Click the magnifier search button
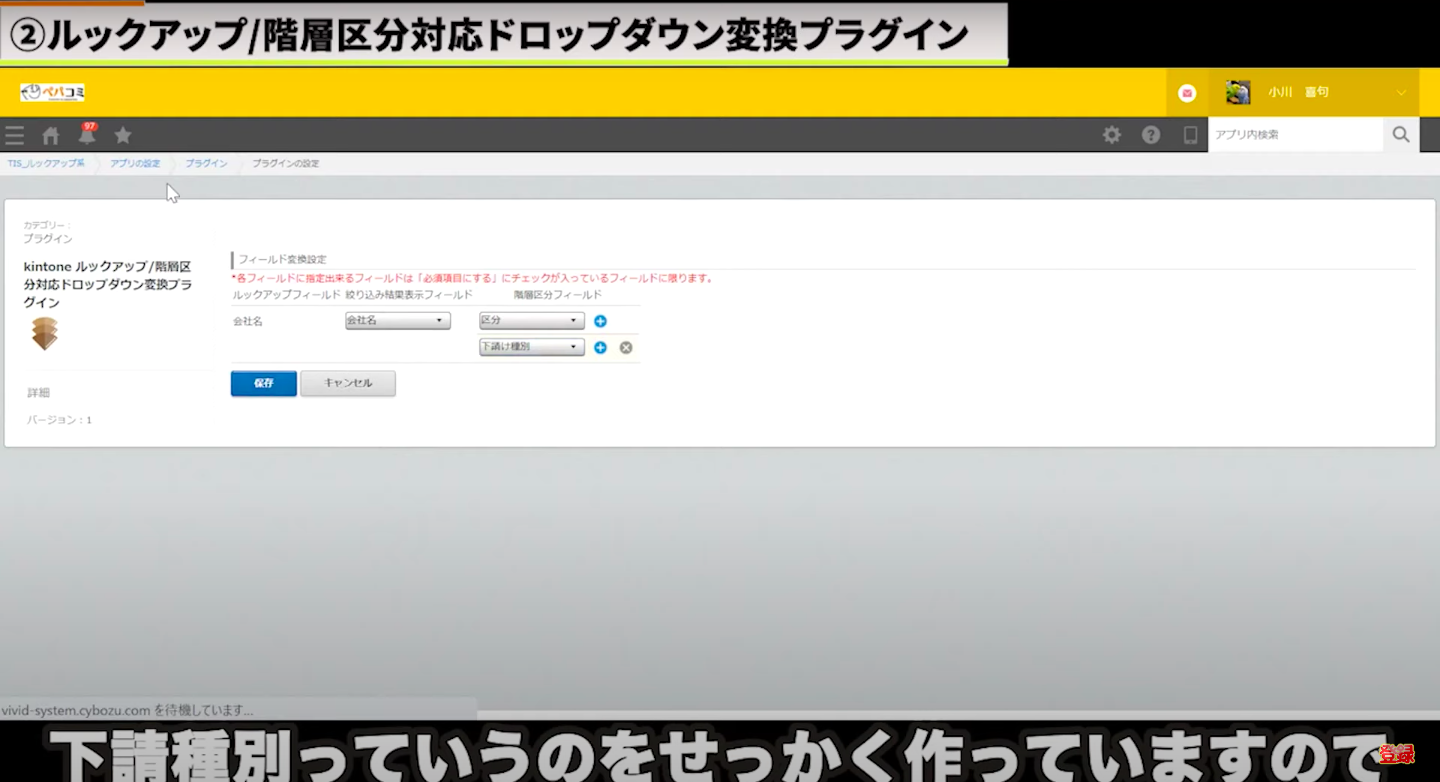 (x=1401, y=135)
